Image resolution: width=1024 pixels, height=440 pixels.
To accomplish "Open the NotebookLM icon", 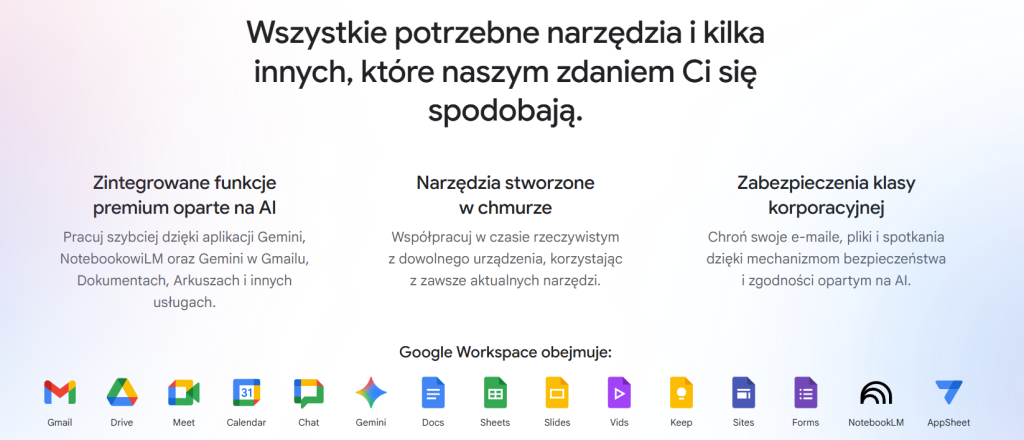I will click(x=876, y=392).
